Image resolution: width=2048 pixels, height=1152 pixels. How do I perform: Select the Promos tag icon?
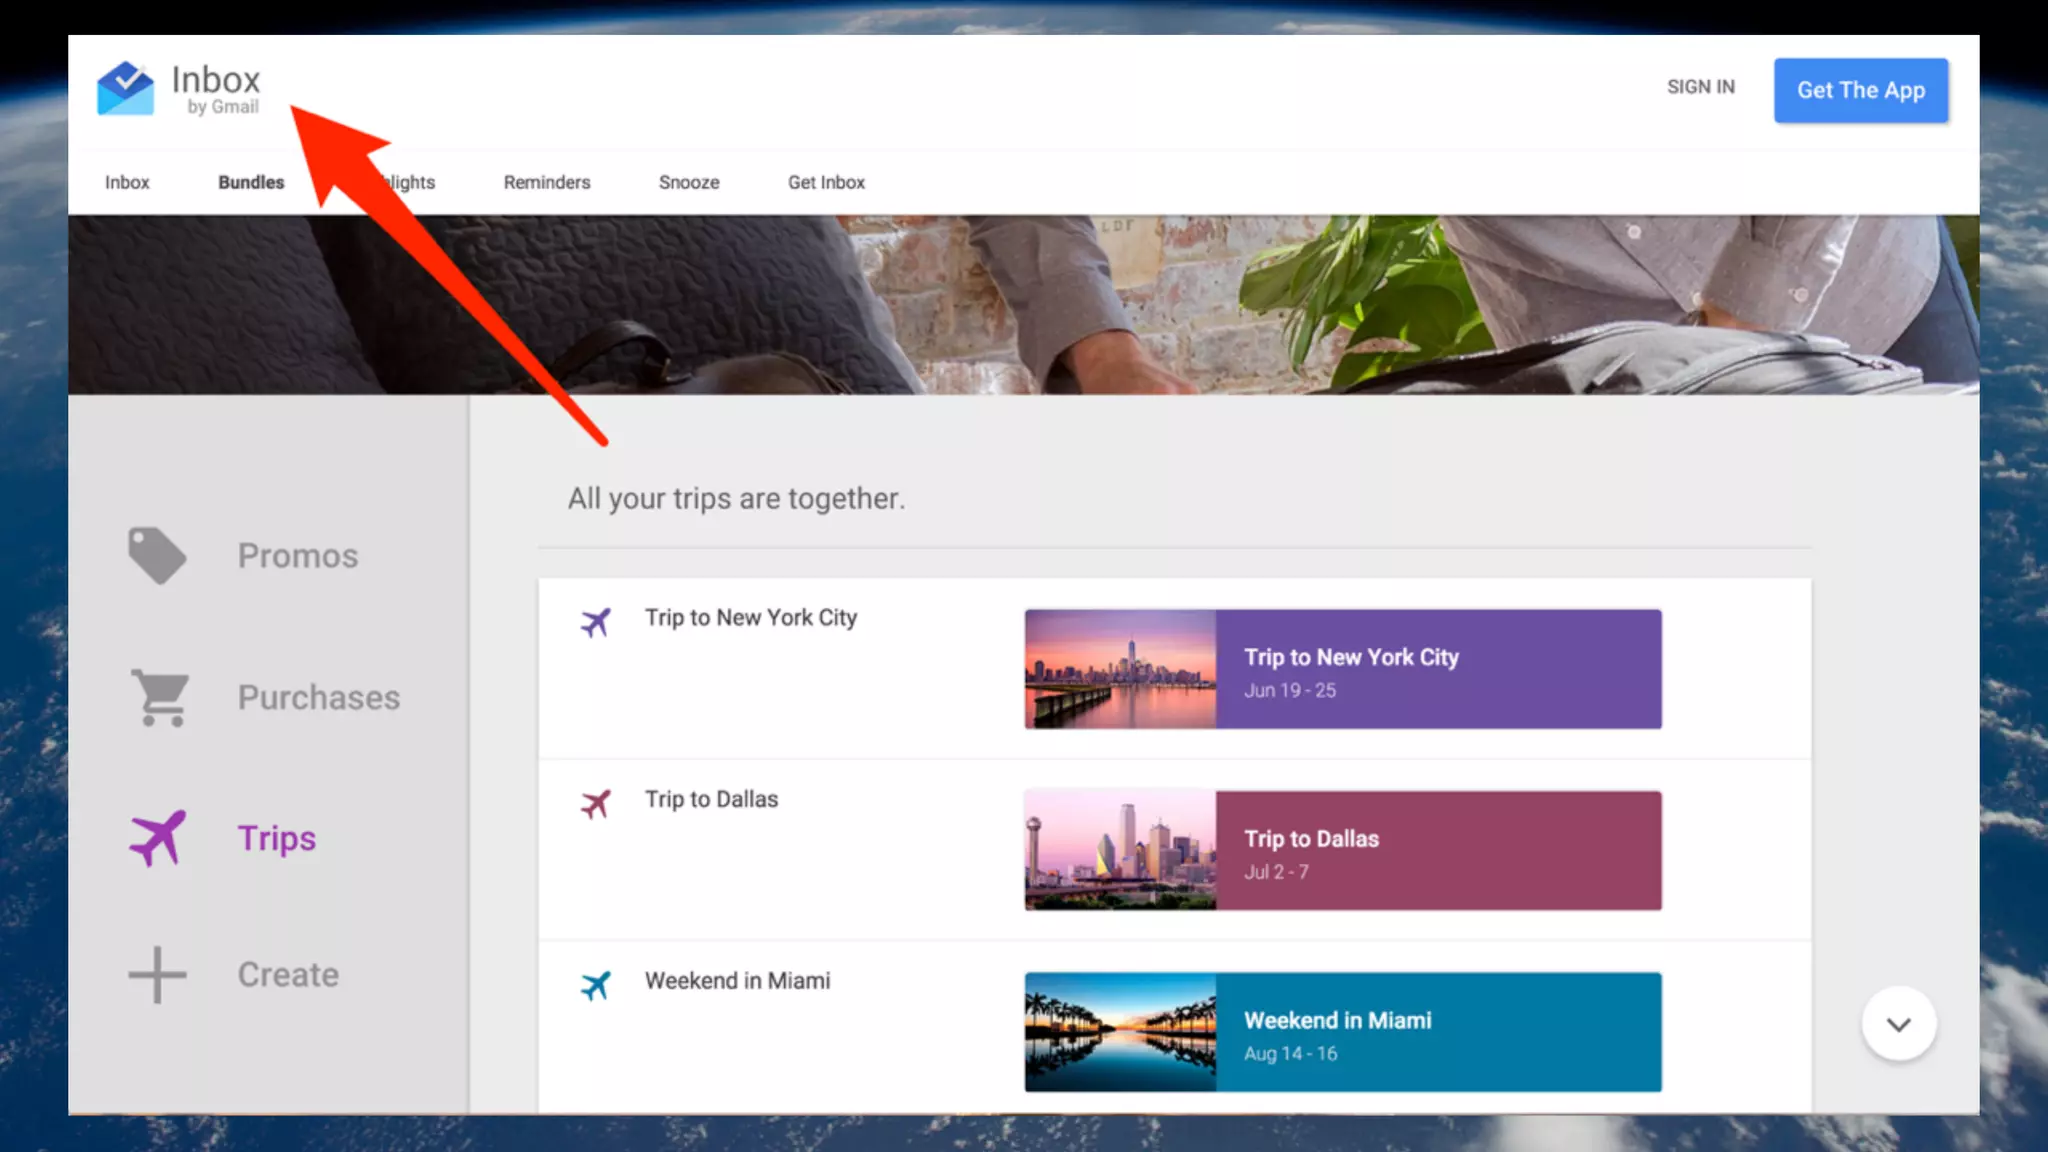[x=157, y=555]
